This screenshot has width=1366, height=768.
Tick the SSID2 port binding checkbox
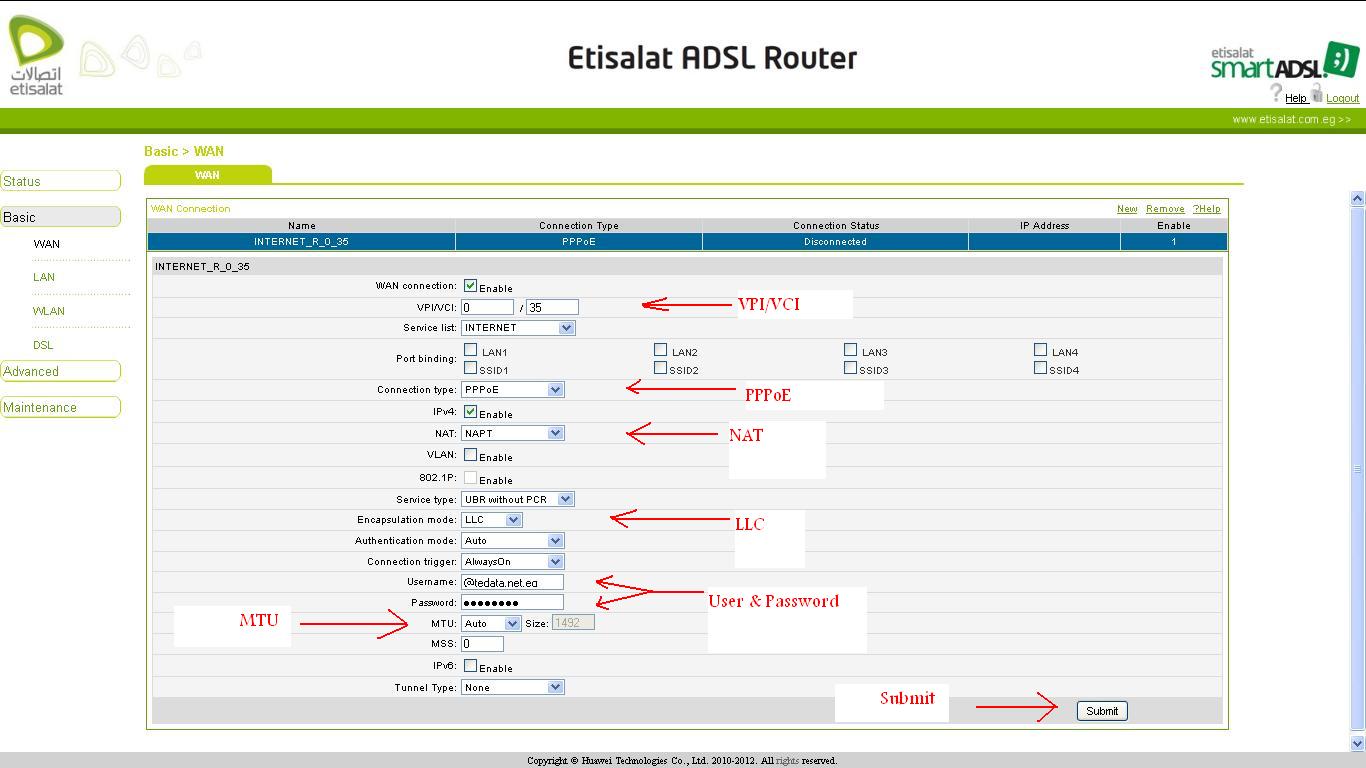(660, 368)
